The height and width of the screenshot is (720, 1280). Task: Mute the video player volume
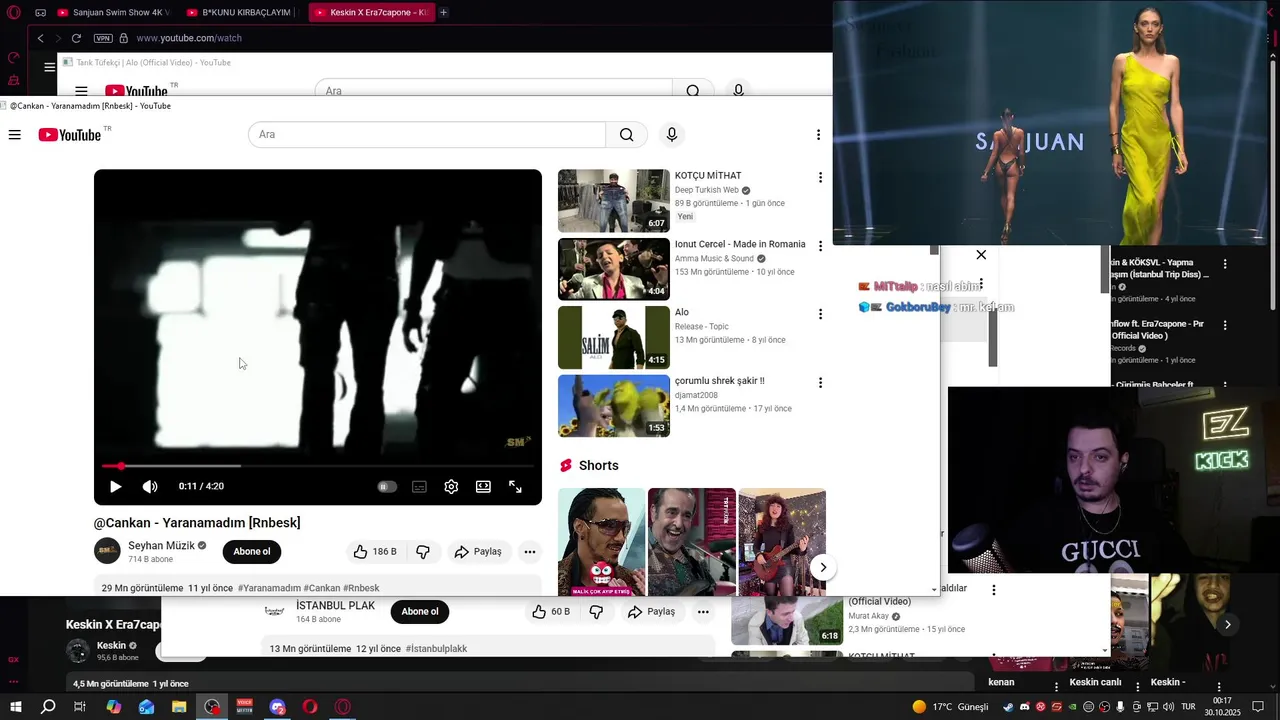point(150,487)
